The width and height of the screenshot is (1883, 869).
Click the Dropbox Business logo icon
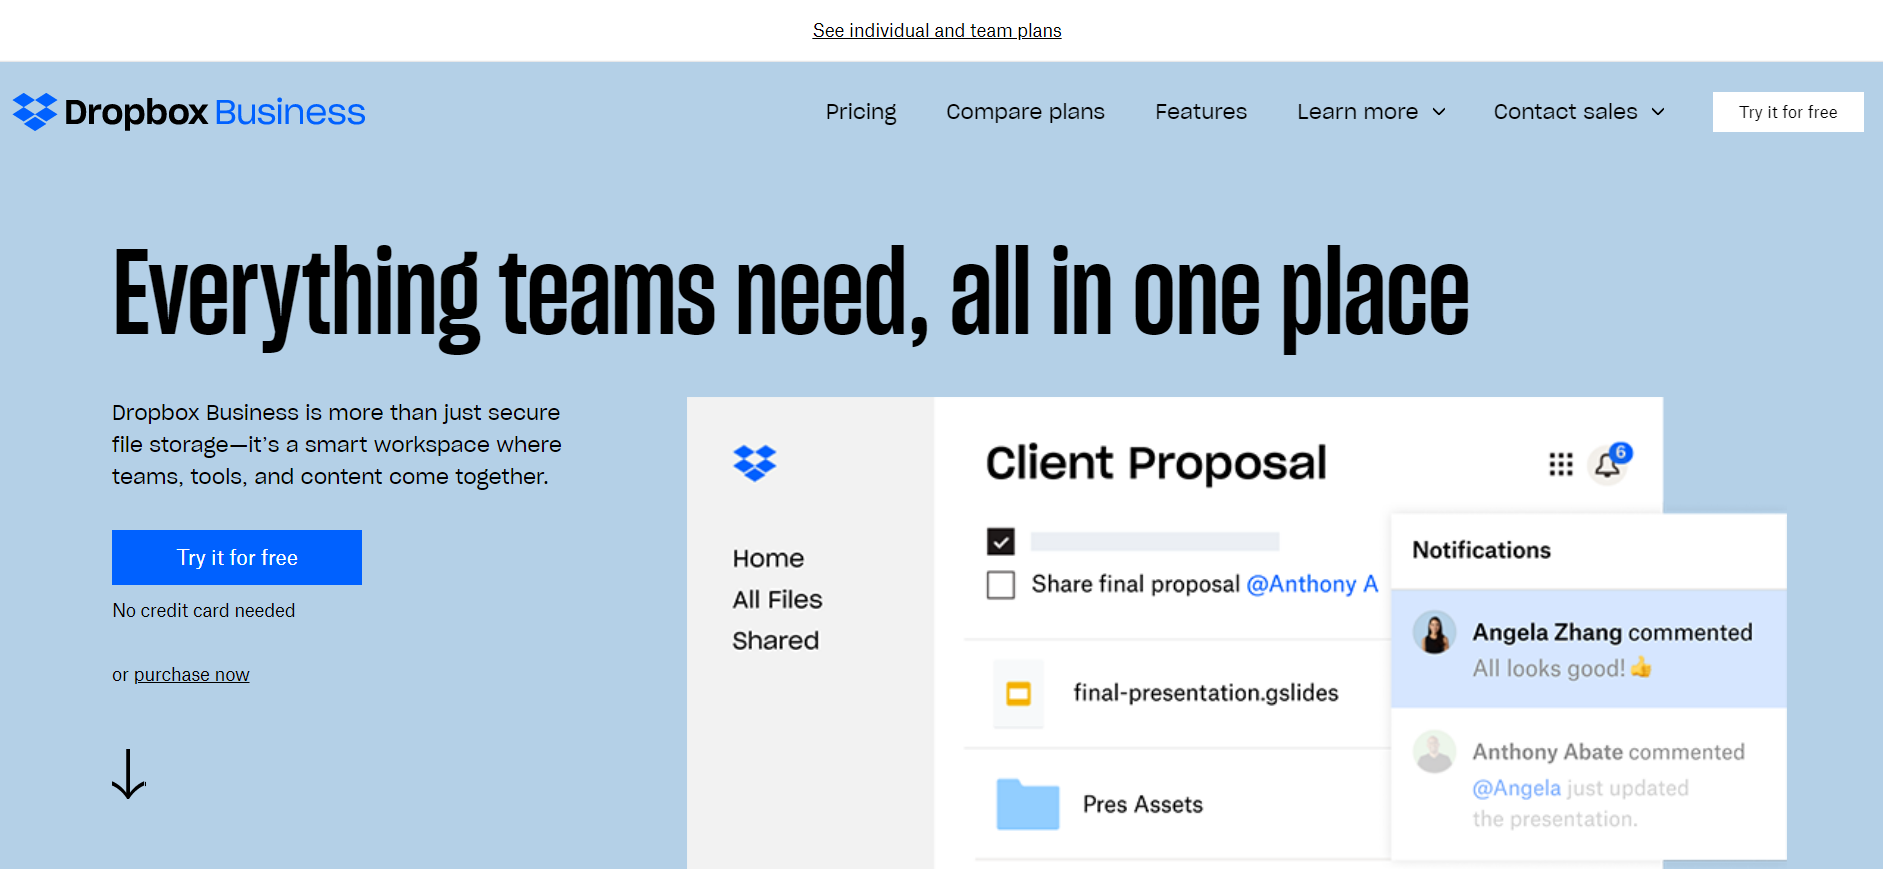(35, 112)
